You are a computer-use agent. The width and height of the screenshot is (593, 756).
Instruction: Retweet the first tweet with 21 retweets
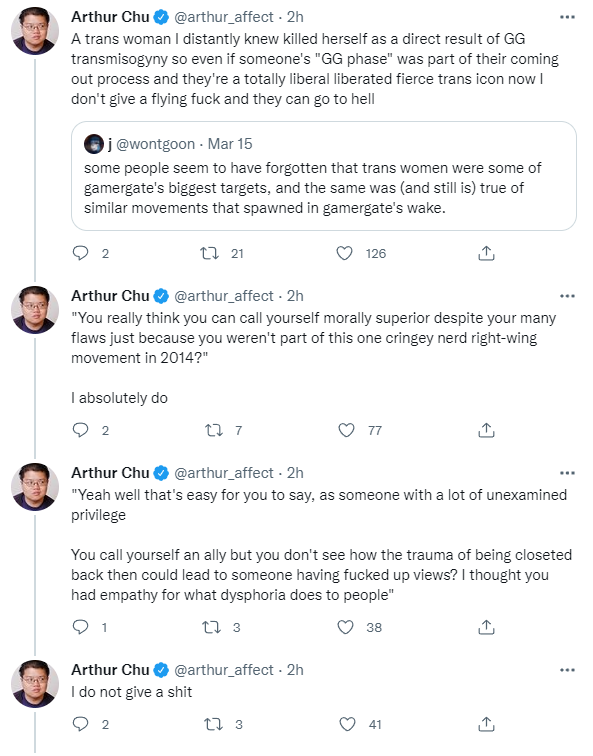210,253
